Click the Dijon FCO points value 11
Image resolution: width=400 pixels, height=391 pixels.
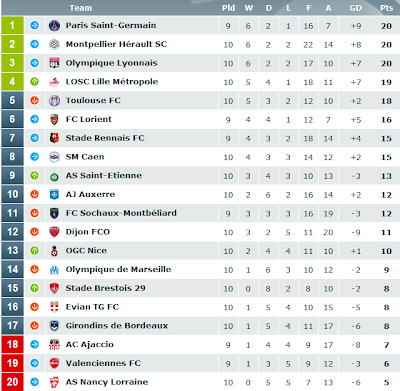[386, 232]
